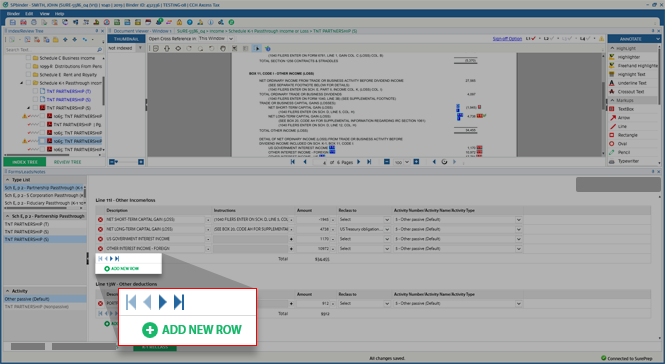Collapse the Highlight section in Annotate panel

point(612,48)
